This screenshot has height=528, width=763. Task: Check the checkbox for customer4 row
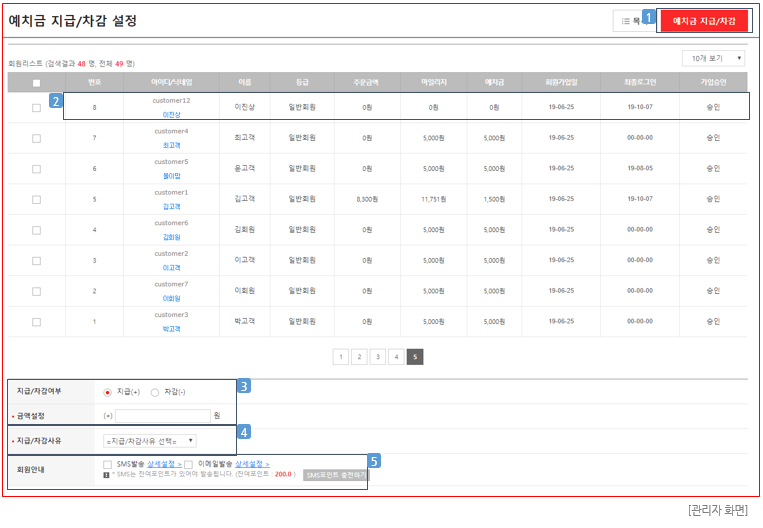click(36, 138)
